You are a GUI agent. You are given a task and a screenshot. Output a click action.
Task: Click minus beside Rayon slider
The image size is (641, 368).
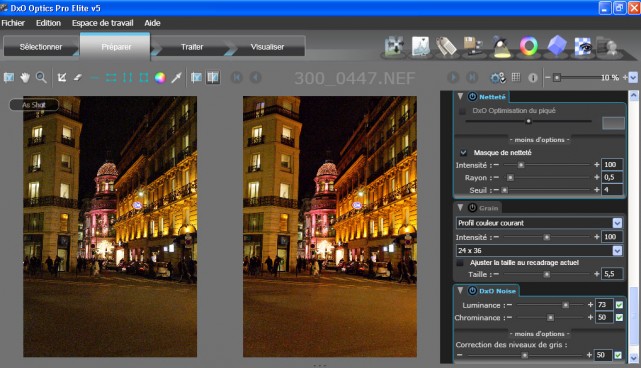pos(496,177)
